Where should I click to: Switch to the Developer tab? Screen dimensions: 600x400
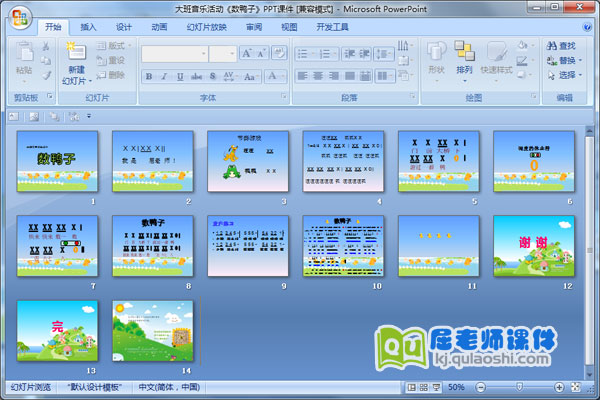click(x=332, y=27)
